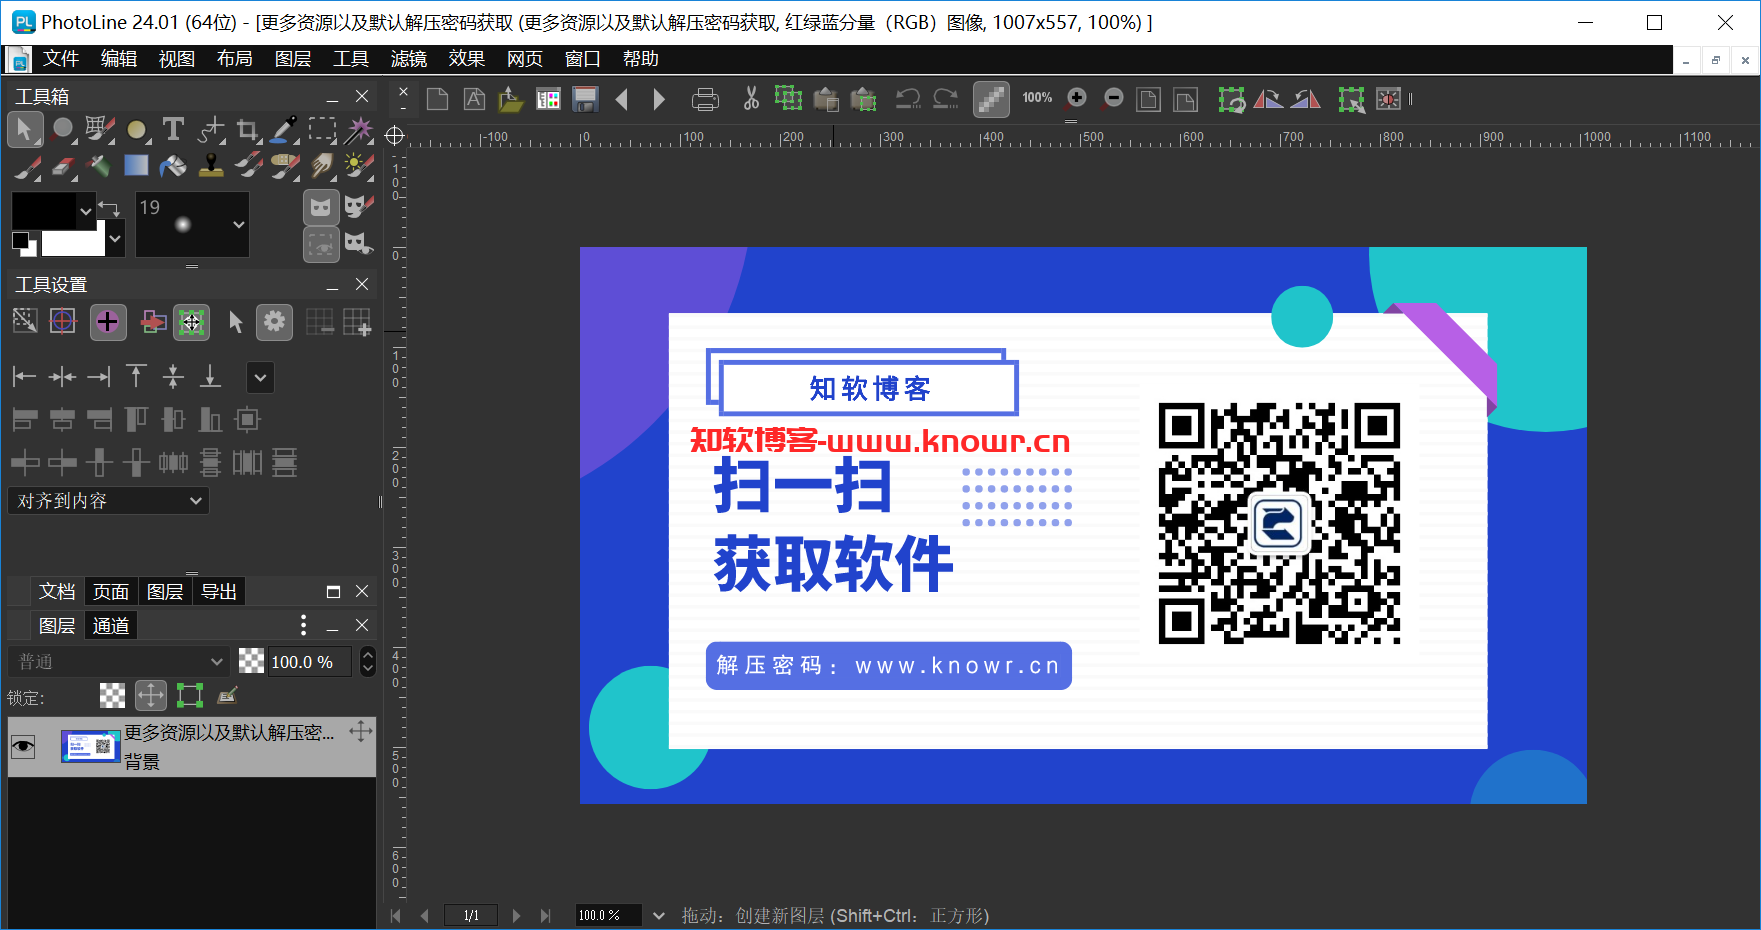Select the magnifier zoom tool
The height and width of the screenshot is (930, 1761).
[x=63, y=129]
